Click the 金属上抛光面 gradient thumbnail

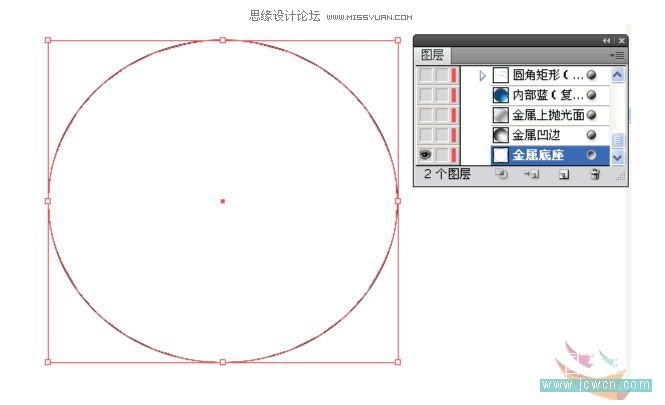pos(500,115)
